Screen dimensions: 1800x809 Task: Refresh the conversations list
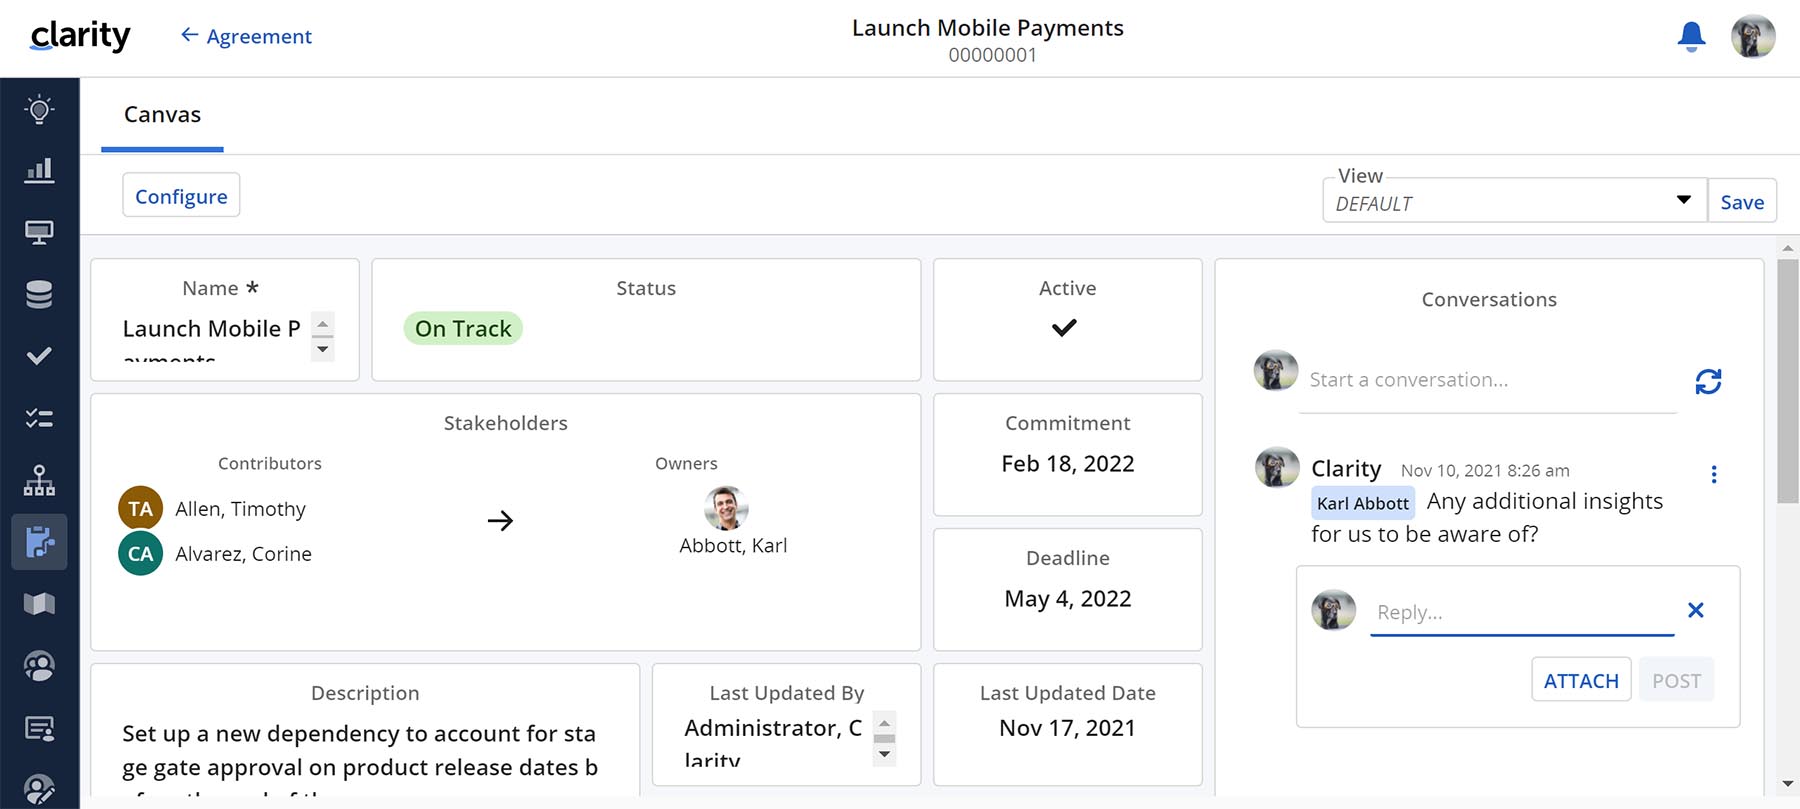pyautogui.click(x=1708, y=381)
